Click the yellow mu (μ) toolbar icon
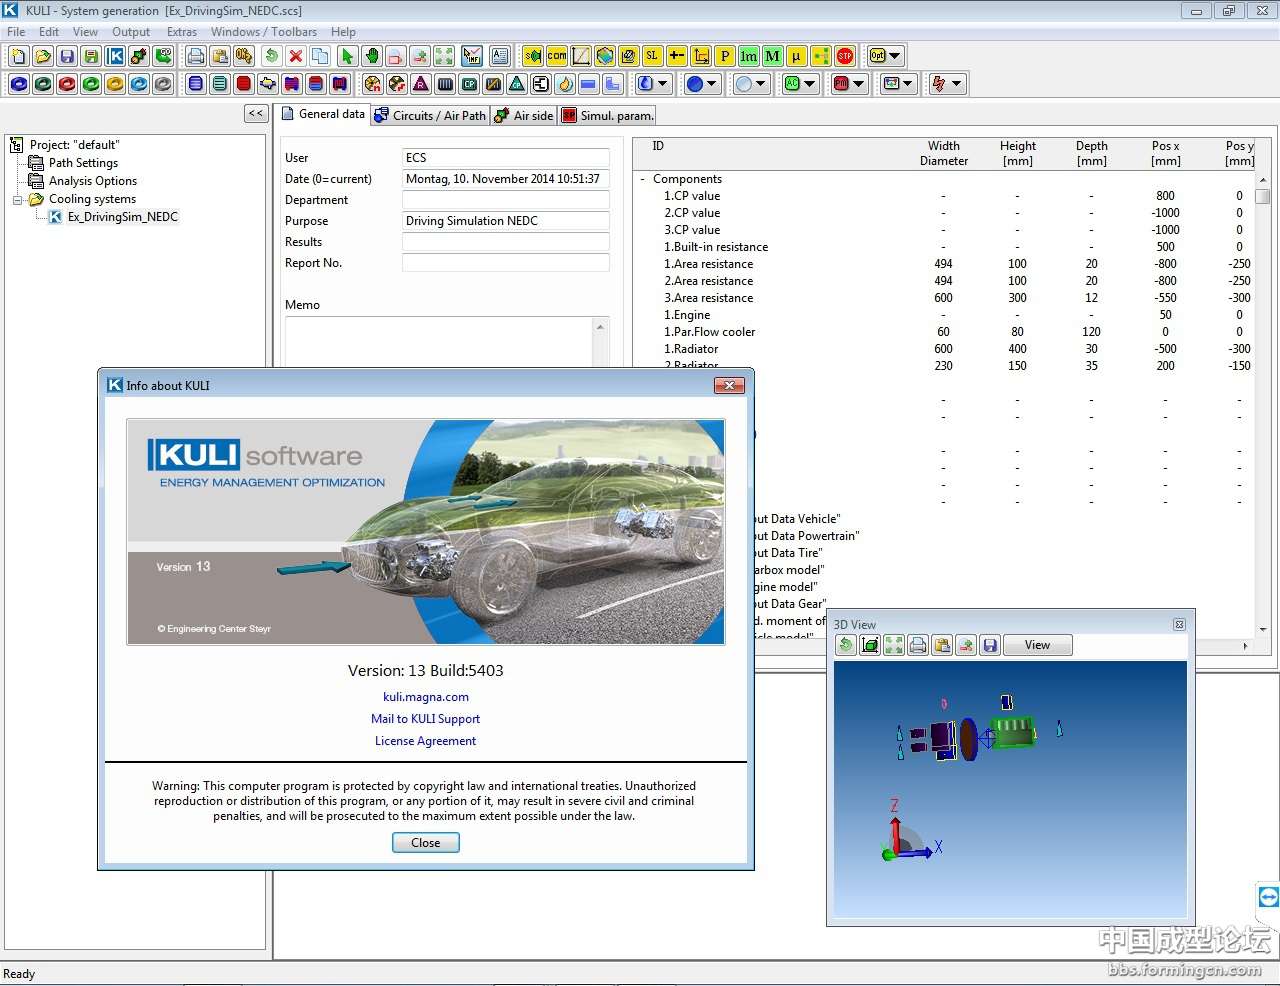The height and width of the screenshot is (986, 1280). [796, 56]
